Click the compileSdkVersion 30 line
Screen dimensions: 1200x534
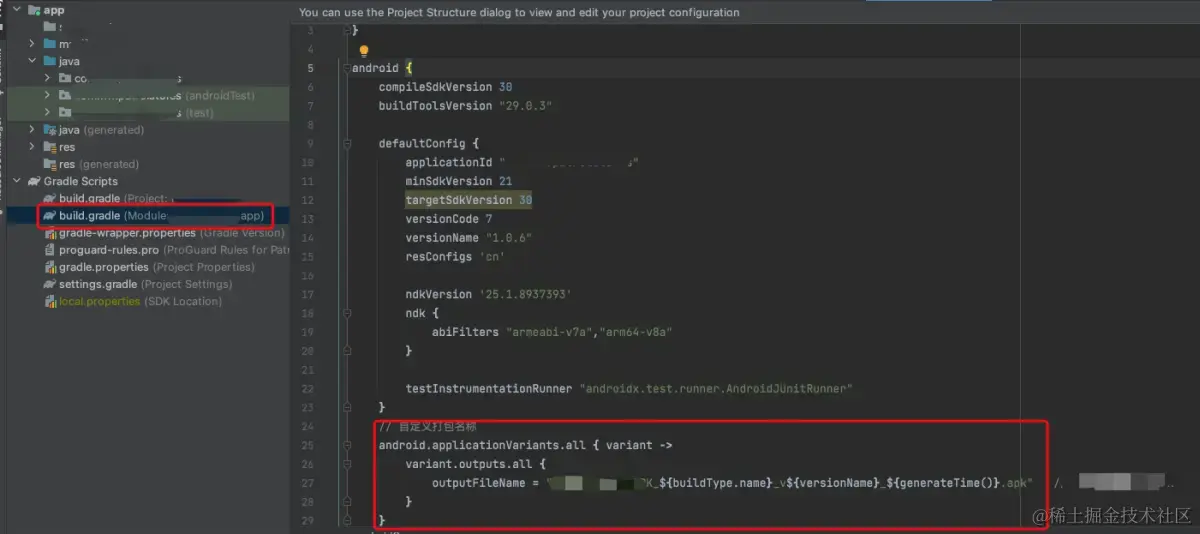tap(445, 87)
